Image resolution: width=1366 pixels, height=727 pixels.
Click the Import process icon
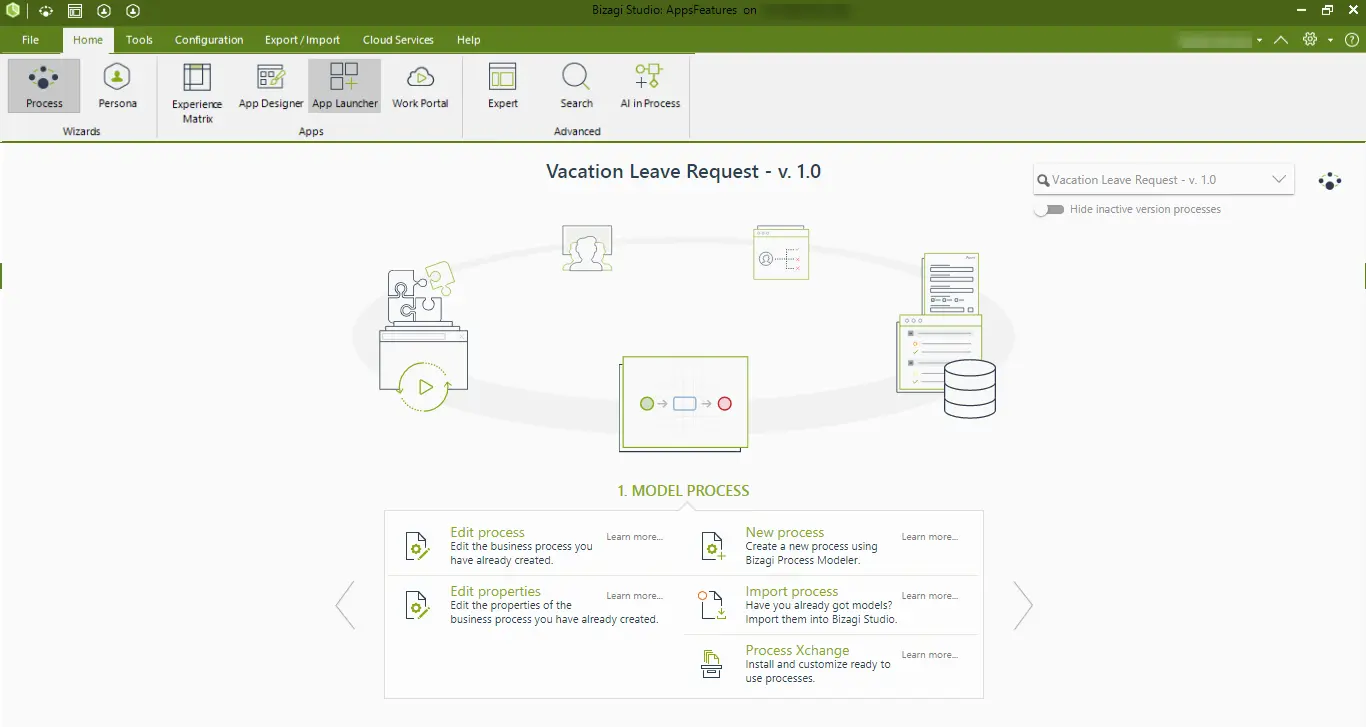pyautogui.click(x=712, y=605)
